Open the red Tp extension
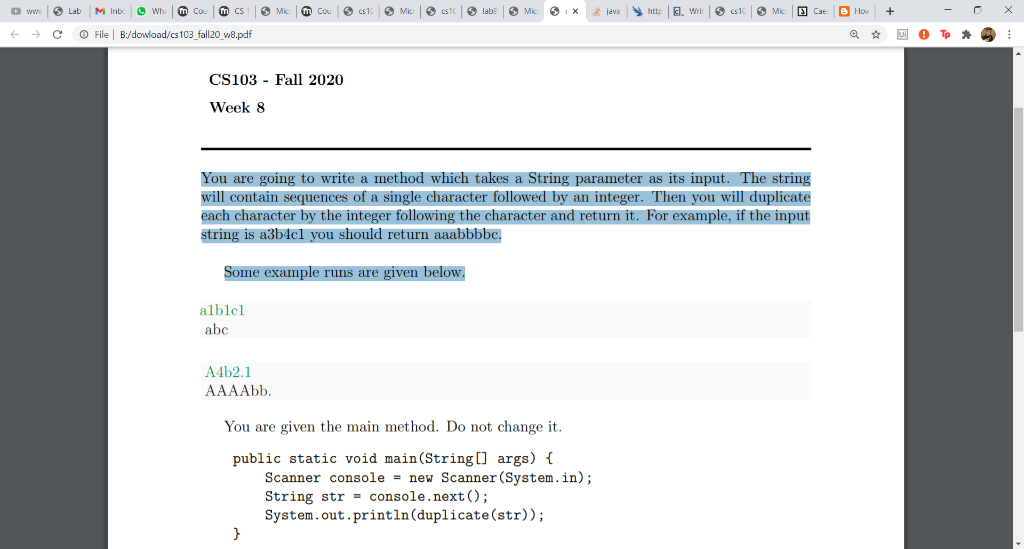The width and height of the screenshot is (1024, 549). coord(945,35)
